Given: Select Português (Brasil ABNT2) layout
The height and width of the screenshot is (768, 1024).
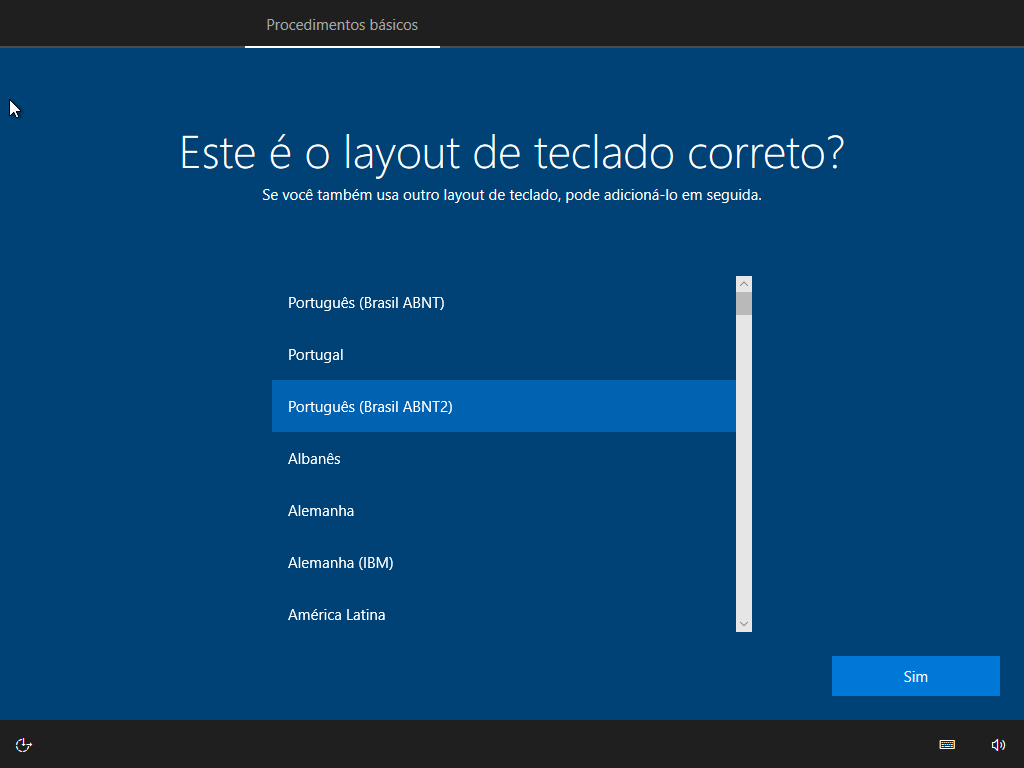Looking at the screenshot, I should (x=504, y=406).
